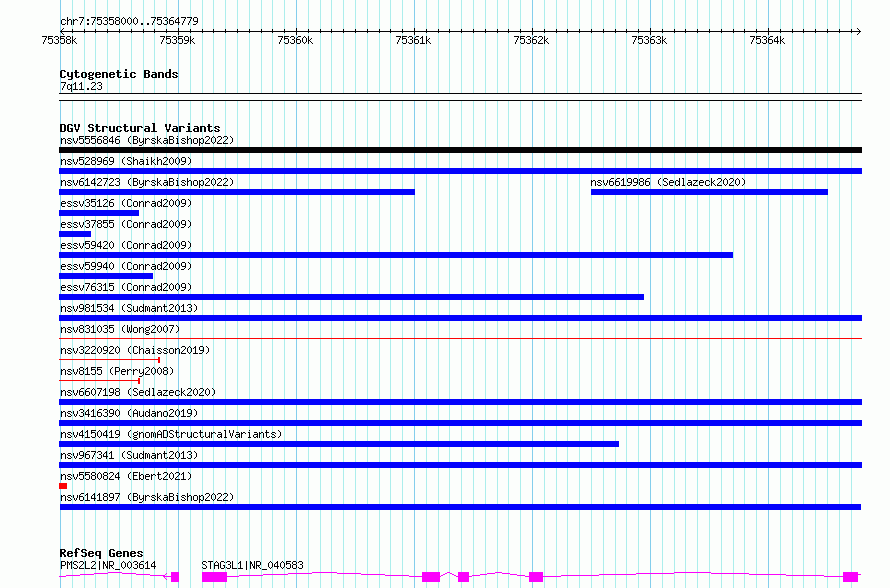The width and height of the screenshot is (890, 588).
Task: Click the DGV Structural Variants track title
Action: click(x=140, y=128)
